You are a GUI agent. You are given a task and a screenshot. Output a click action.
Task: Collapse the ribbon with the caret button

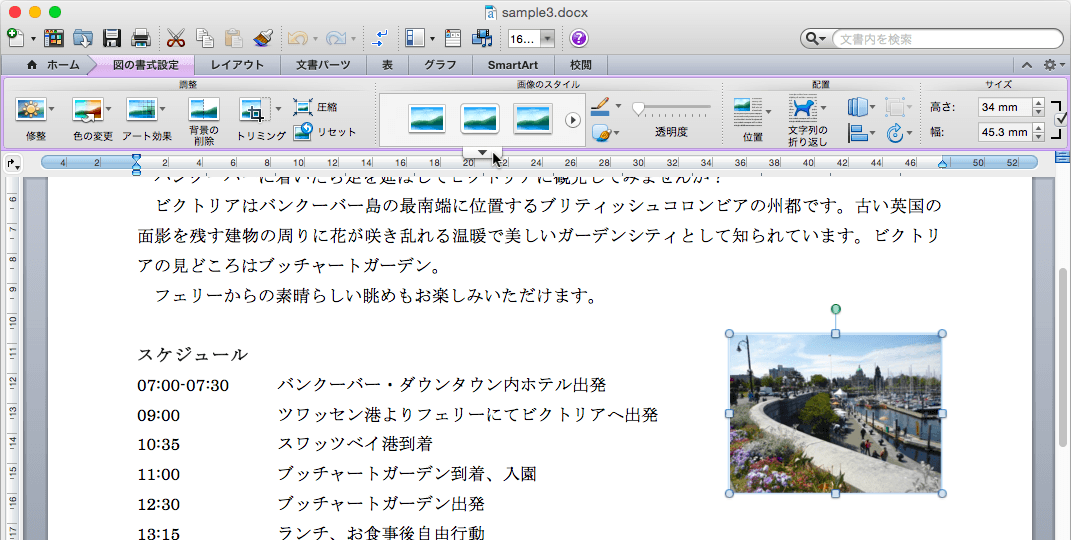click(x=1026, y=65)
